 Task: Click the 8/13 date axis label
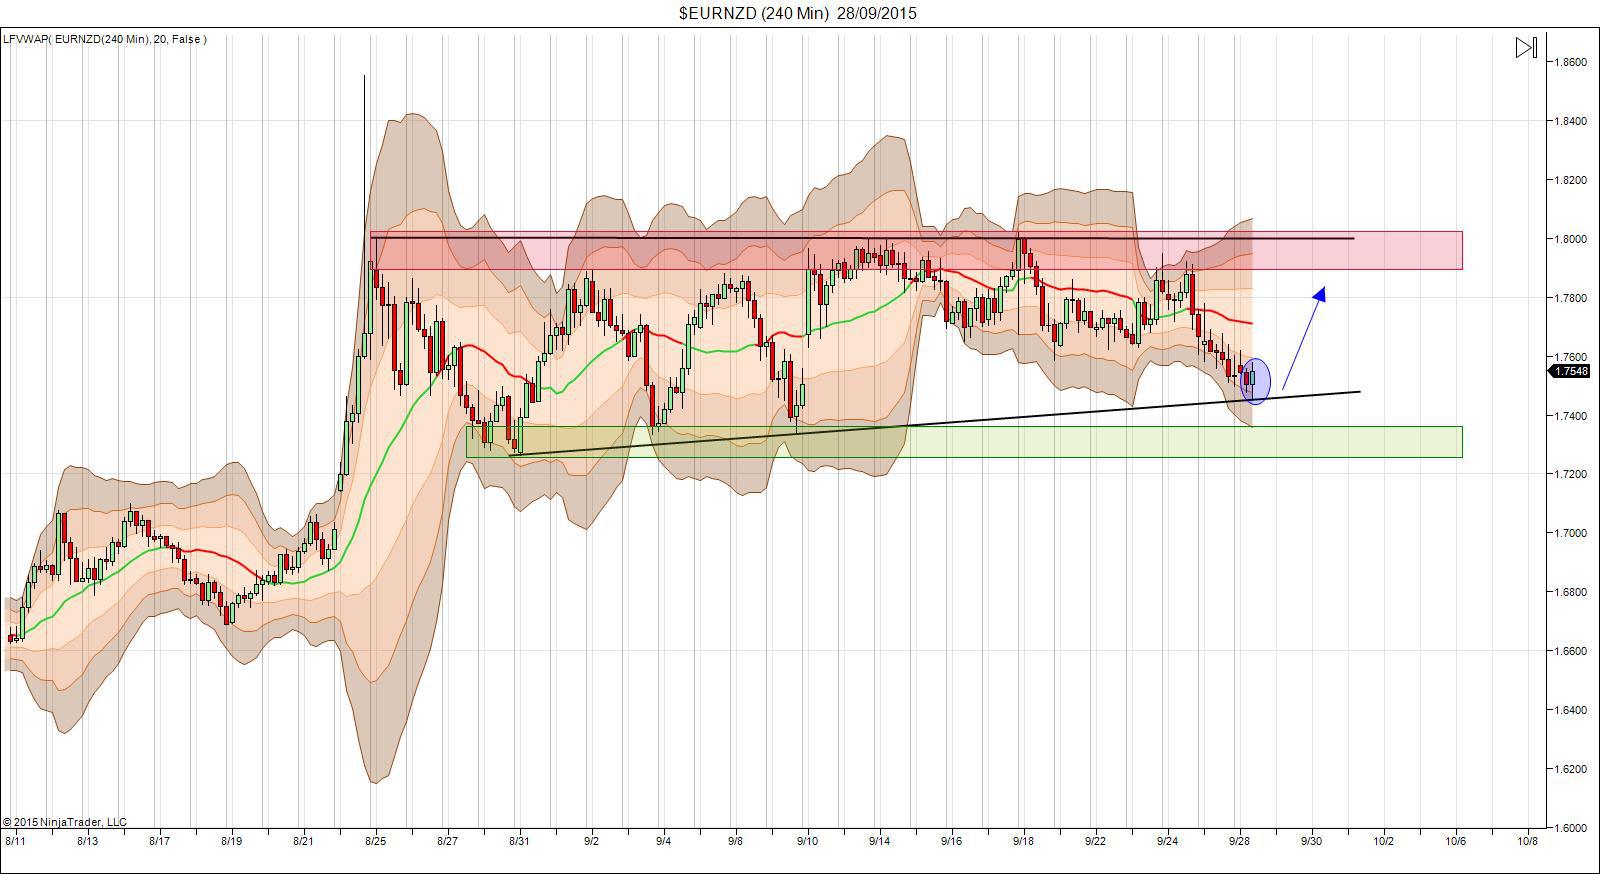coord(87,841)
